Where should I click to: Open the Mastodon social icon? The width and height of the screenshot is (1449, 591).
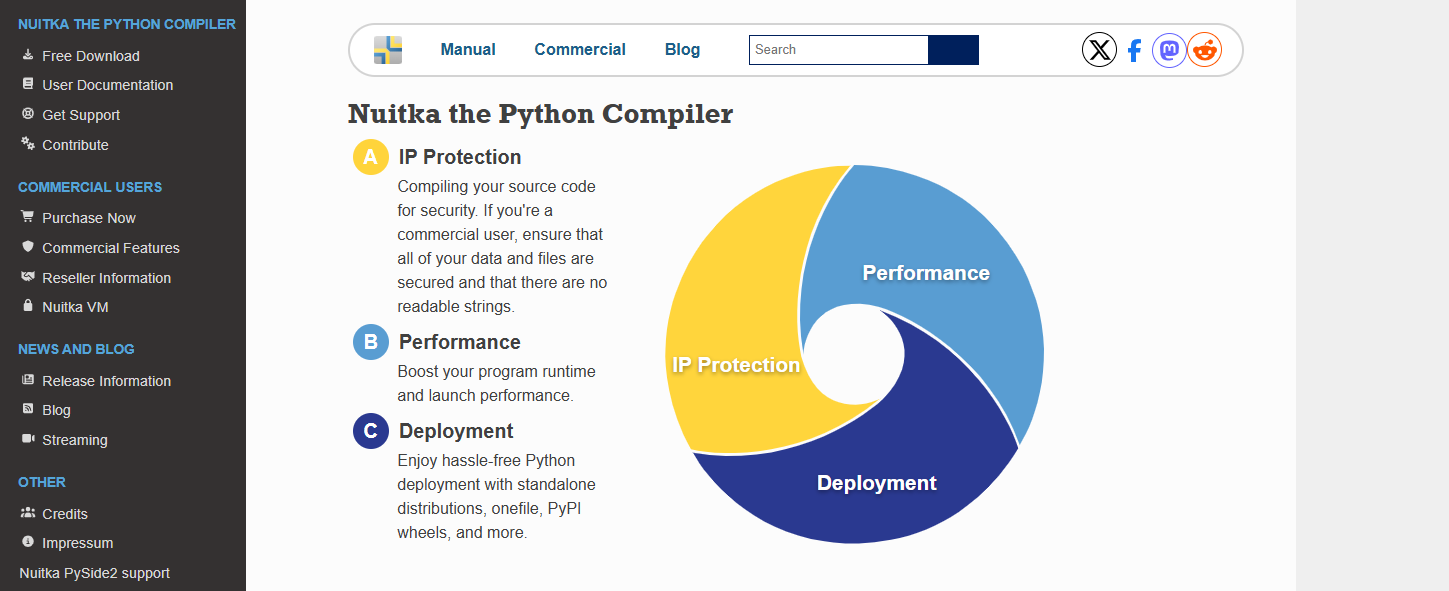(1169, 50)
